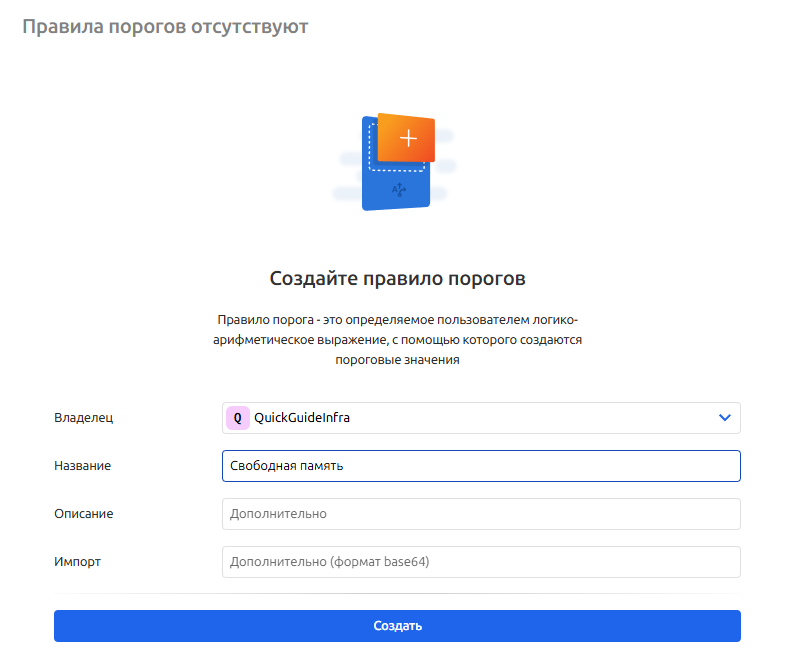Click the white dashed outline in the illustration
This screenshot has width=798, height=660.
point(372,150)
